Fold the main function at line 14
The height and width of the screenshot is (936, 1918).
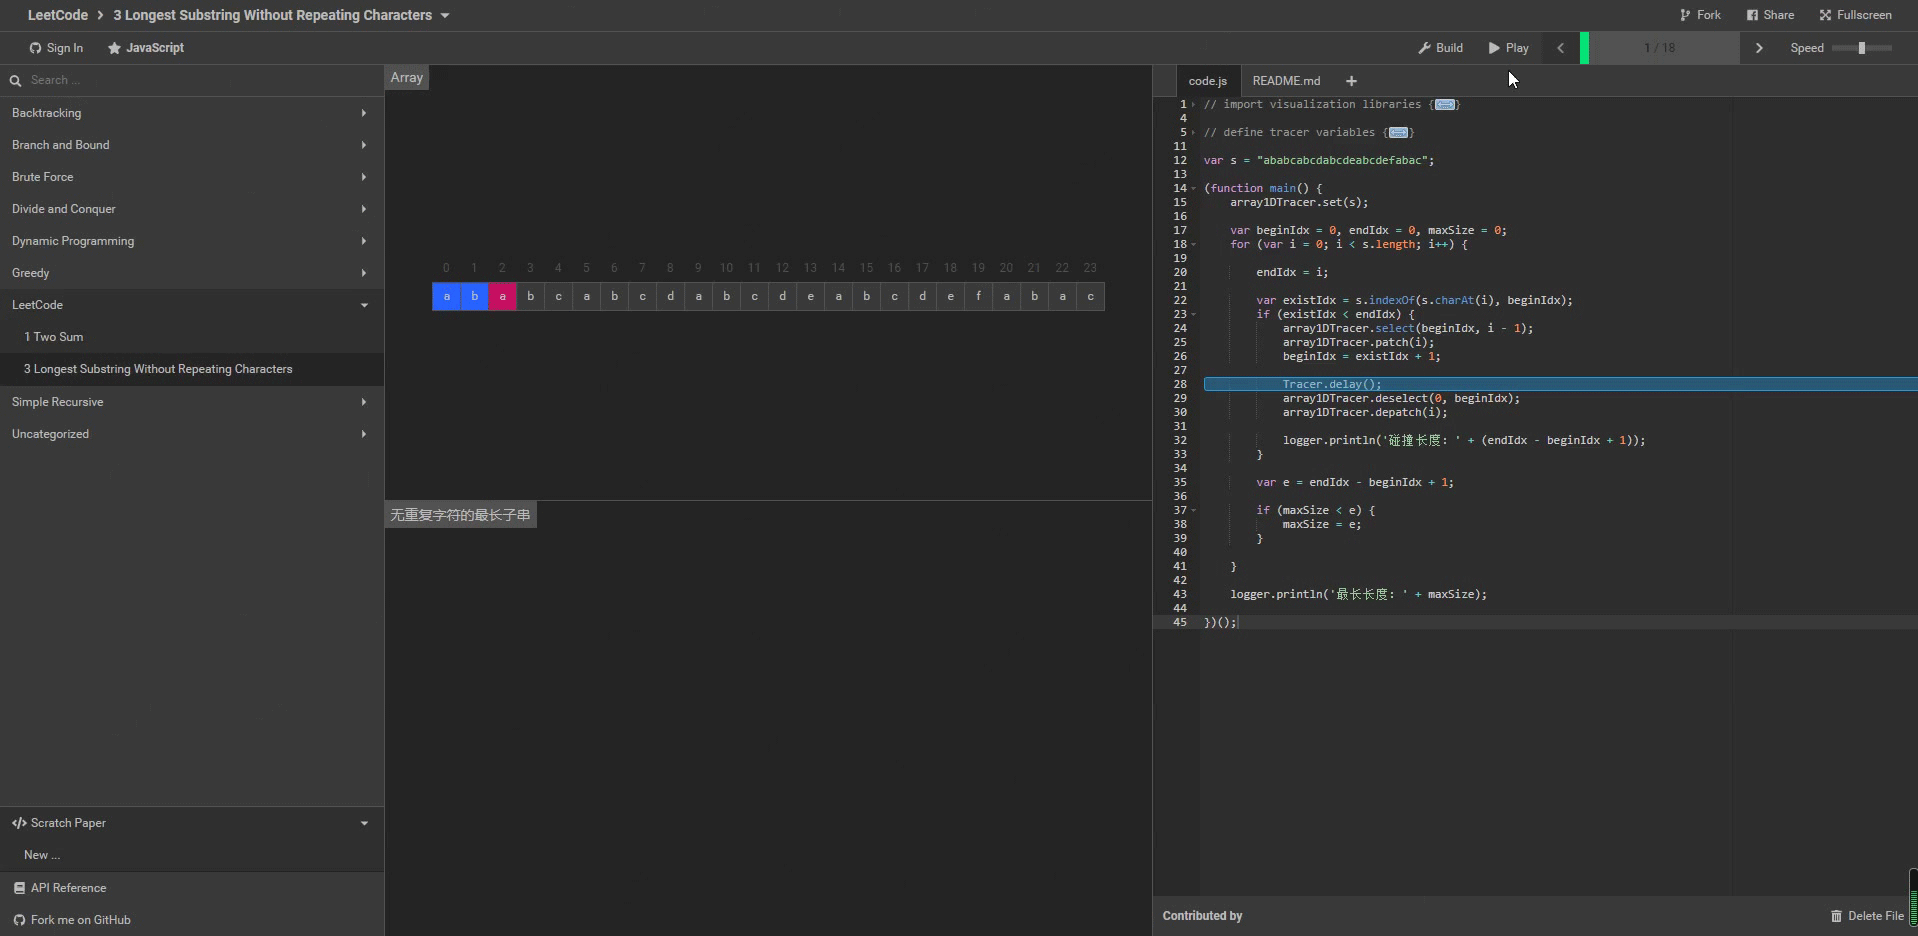1194,188
